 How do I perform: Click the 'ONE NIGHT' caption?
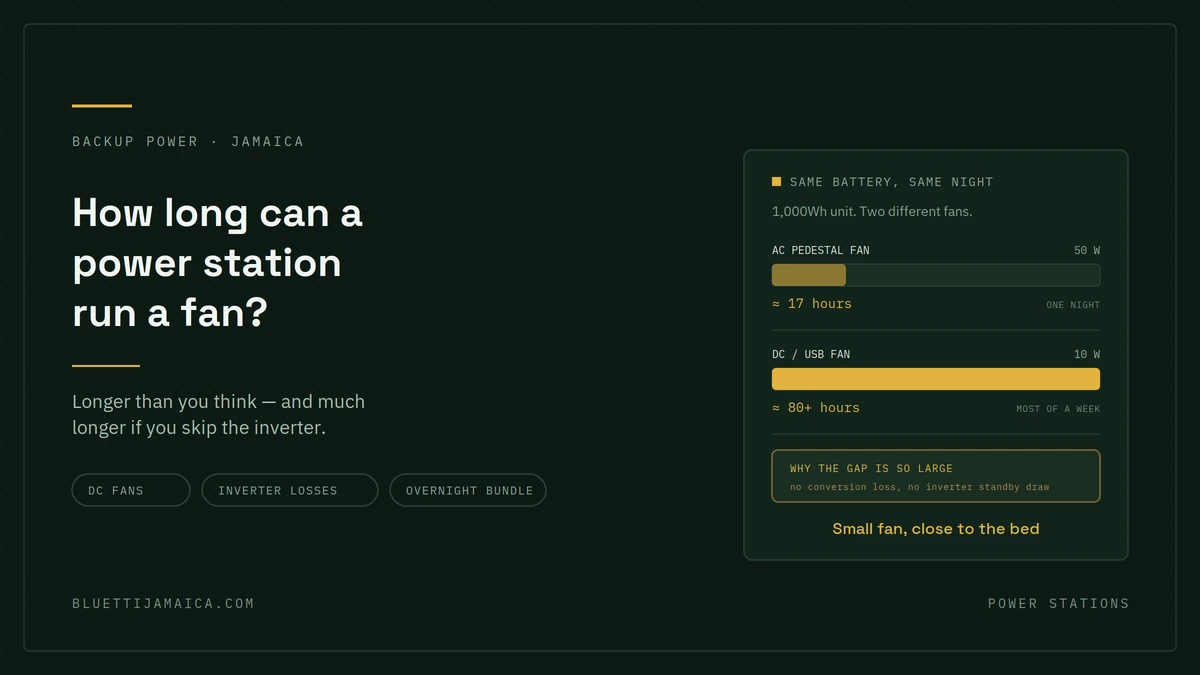1073,305
